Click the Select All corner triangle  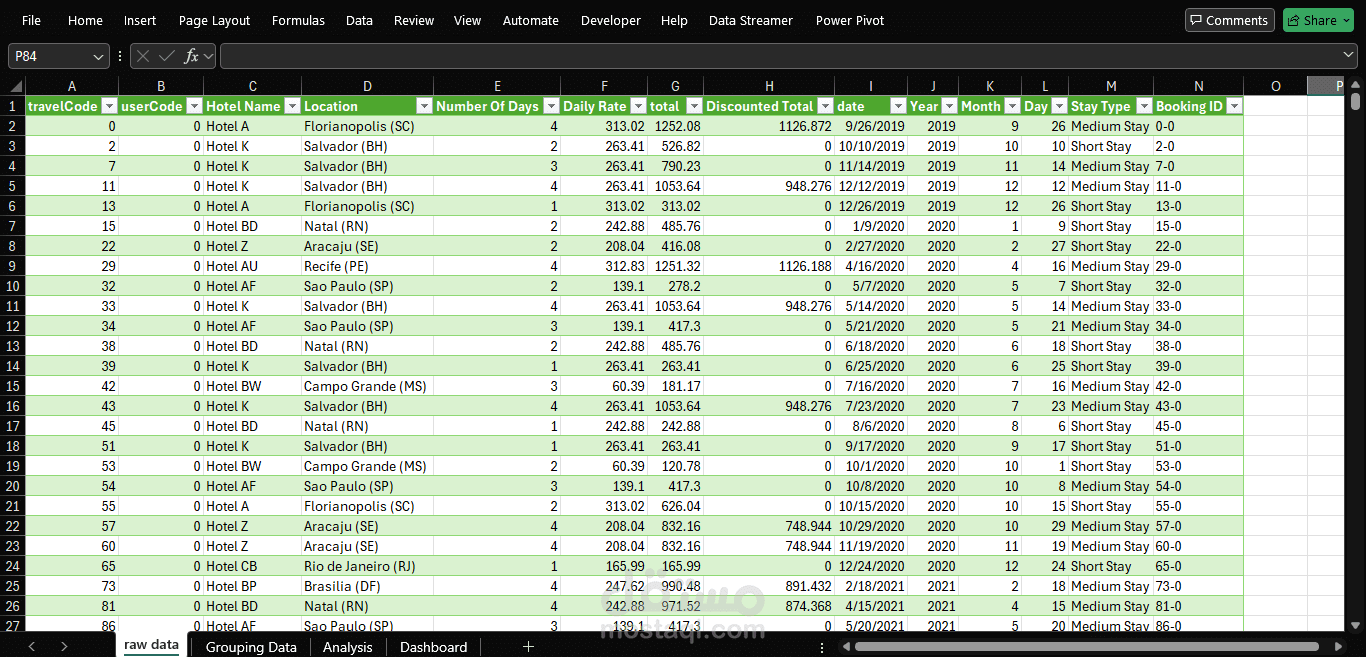click(13, 86)
